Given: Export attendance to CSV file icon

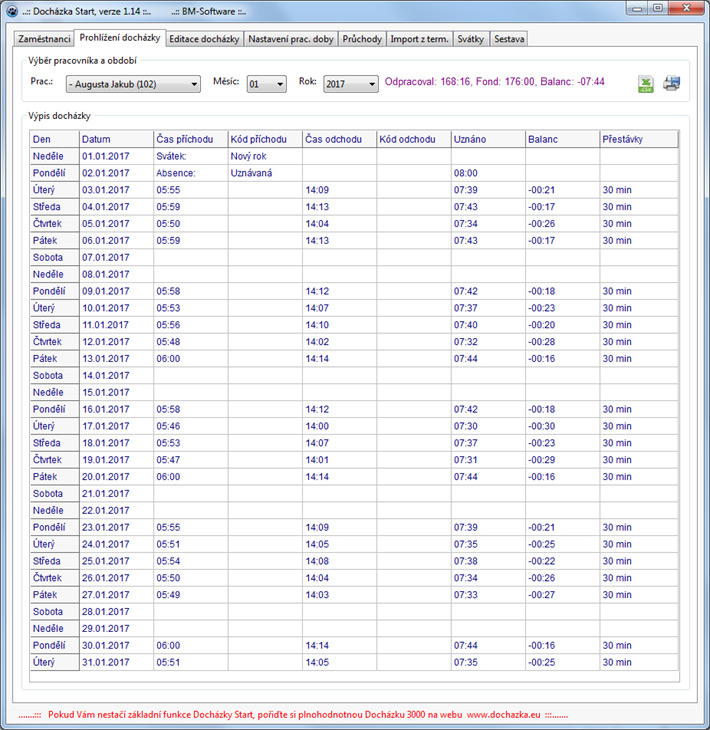Looking at the screenshot, I should [645, 84].
